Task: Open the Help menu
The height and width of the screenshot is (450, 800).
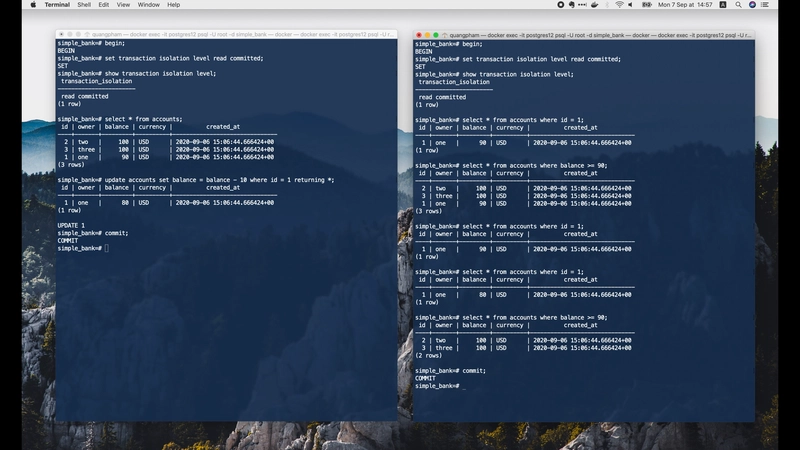Action: tap(173, 5)
